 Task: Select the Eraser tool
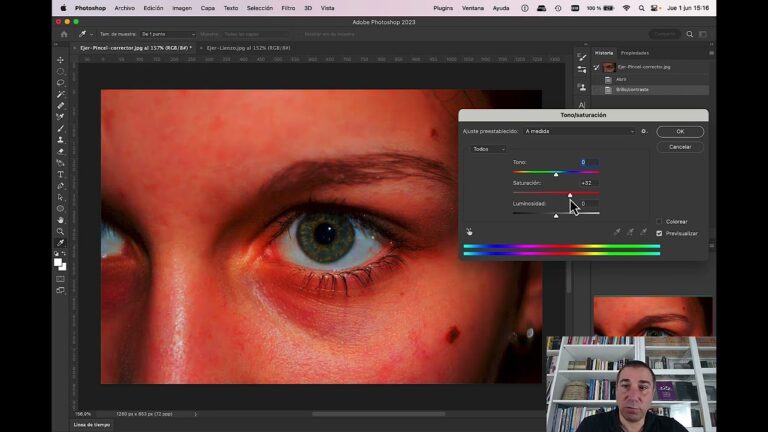60,152
